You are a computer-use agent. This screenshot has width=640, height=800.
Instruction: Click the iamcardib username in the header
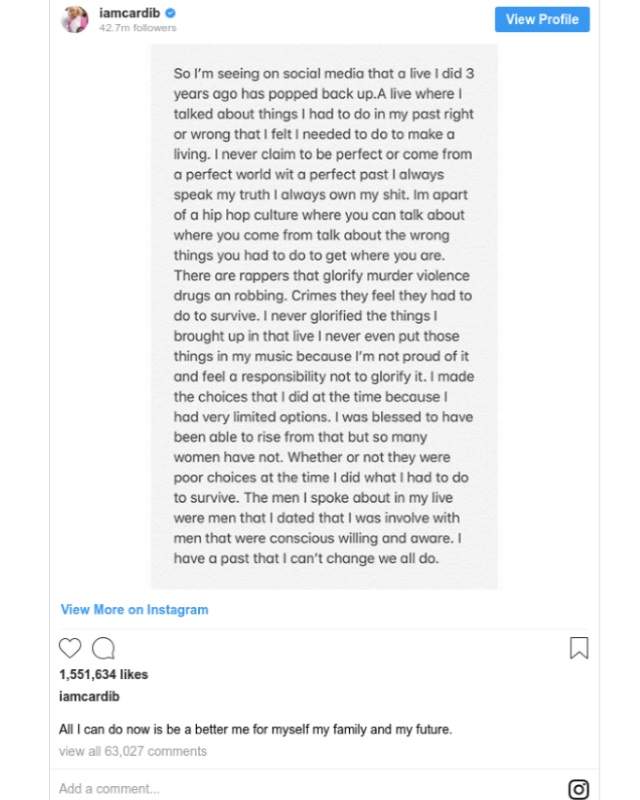pyautogui.click(x=129, y=13)
